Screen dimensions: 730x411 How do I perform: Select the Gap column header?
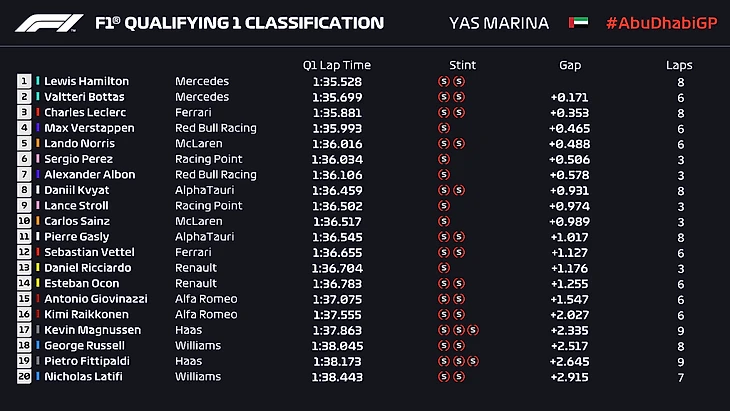click(570, 66)
